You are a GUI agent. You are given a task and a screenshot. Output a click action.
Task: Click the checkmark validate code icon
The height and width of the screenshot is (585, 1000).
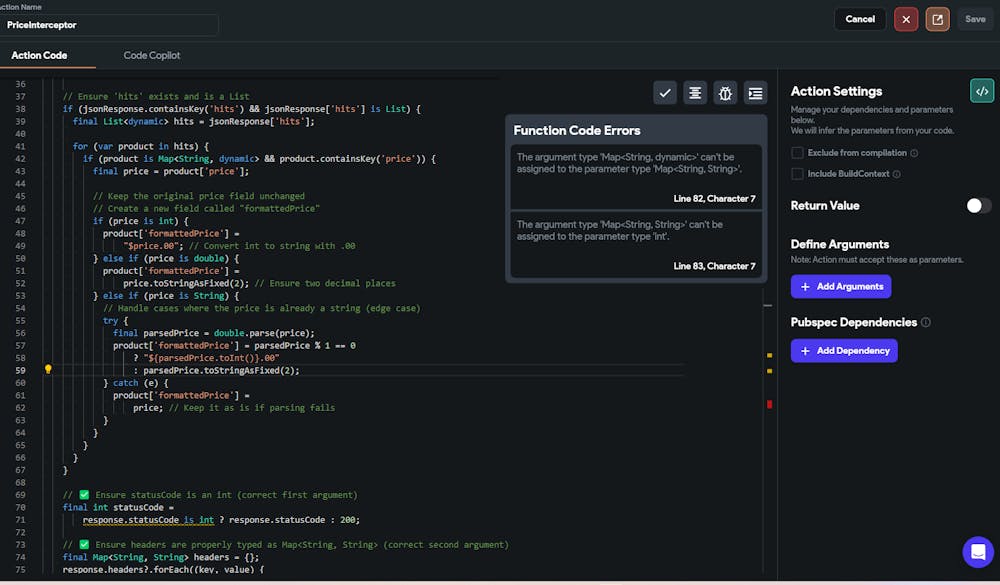pyautogui.click(x=665, y=93)
